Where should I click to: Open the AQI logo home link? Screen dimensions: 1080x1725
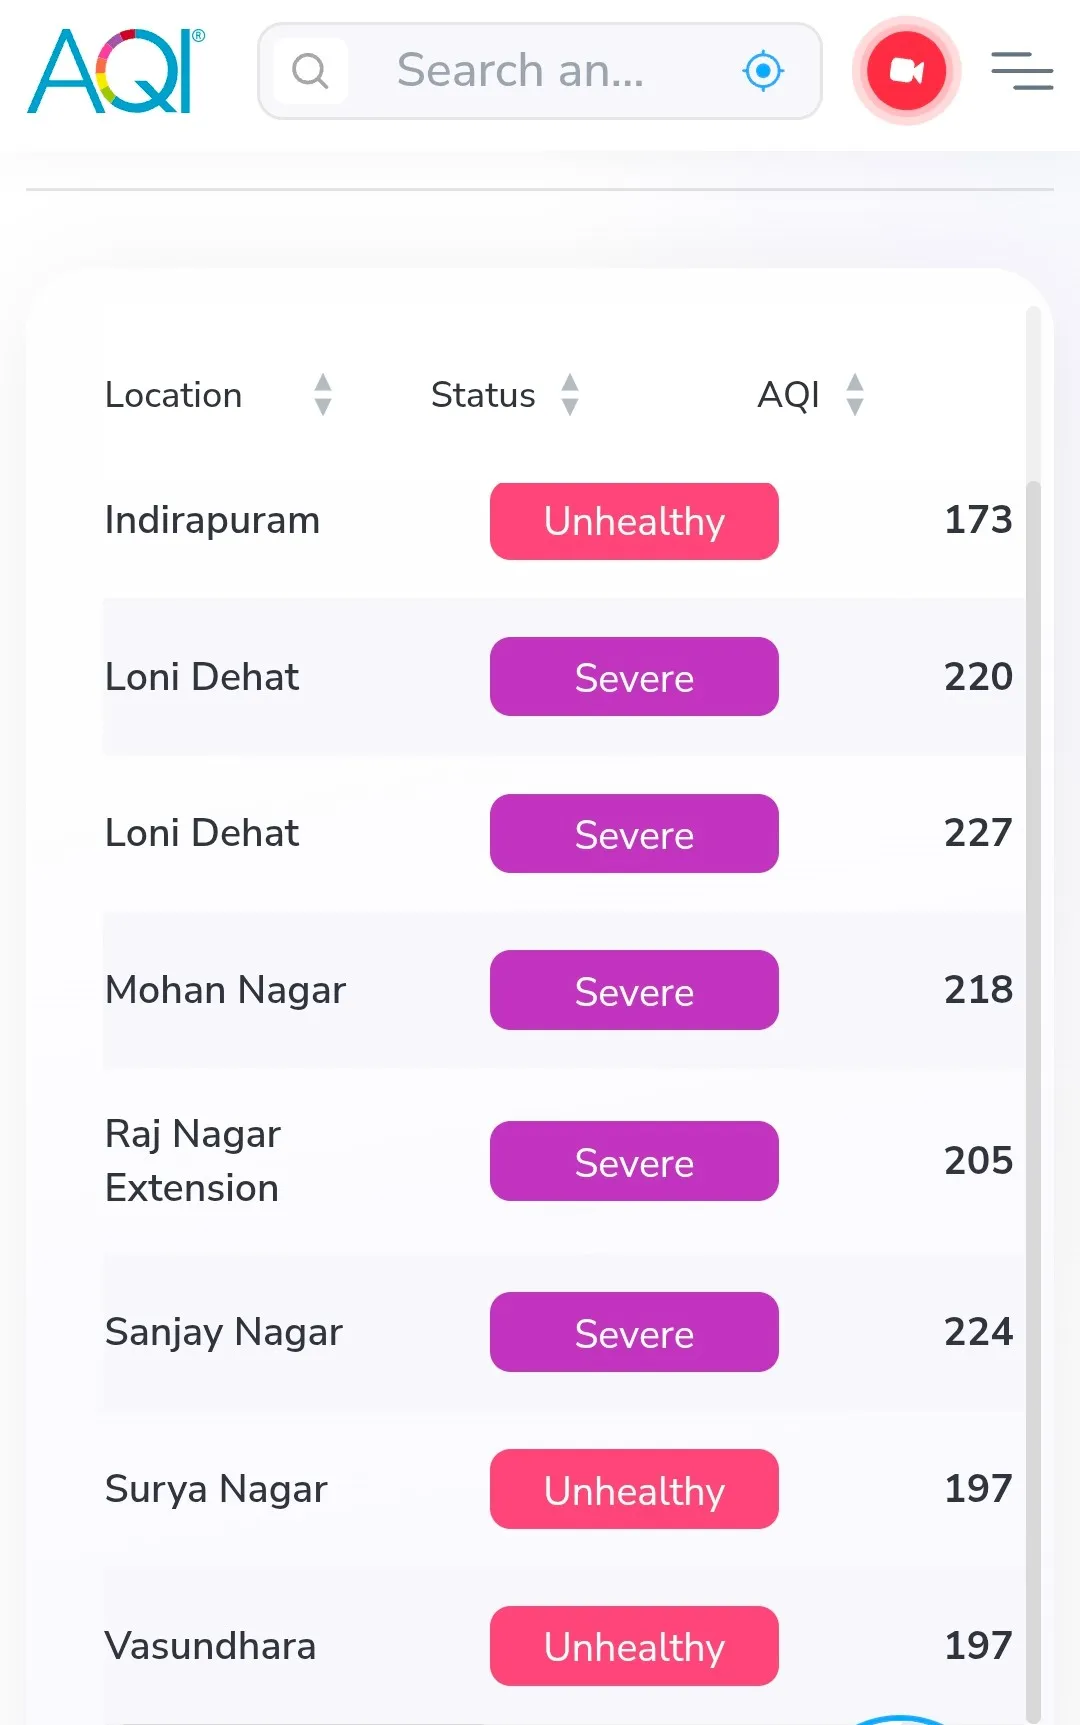(116, 70)
